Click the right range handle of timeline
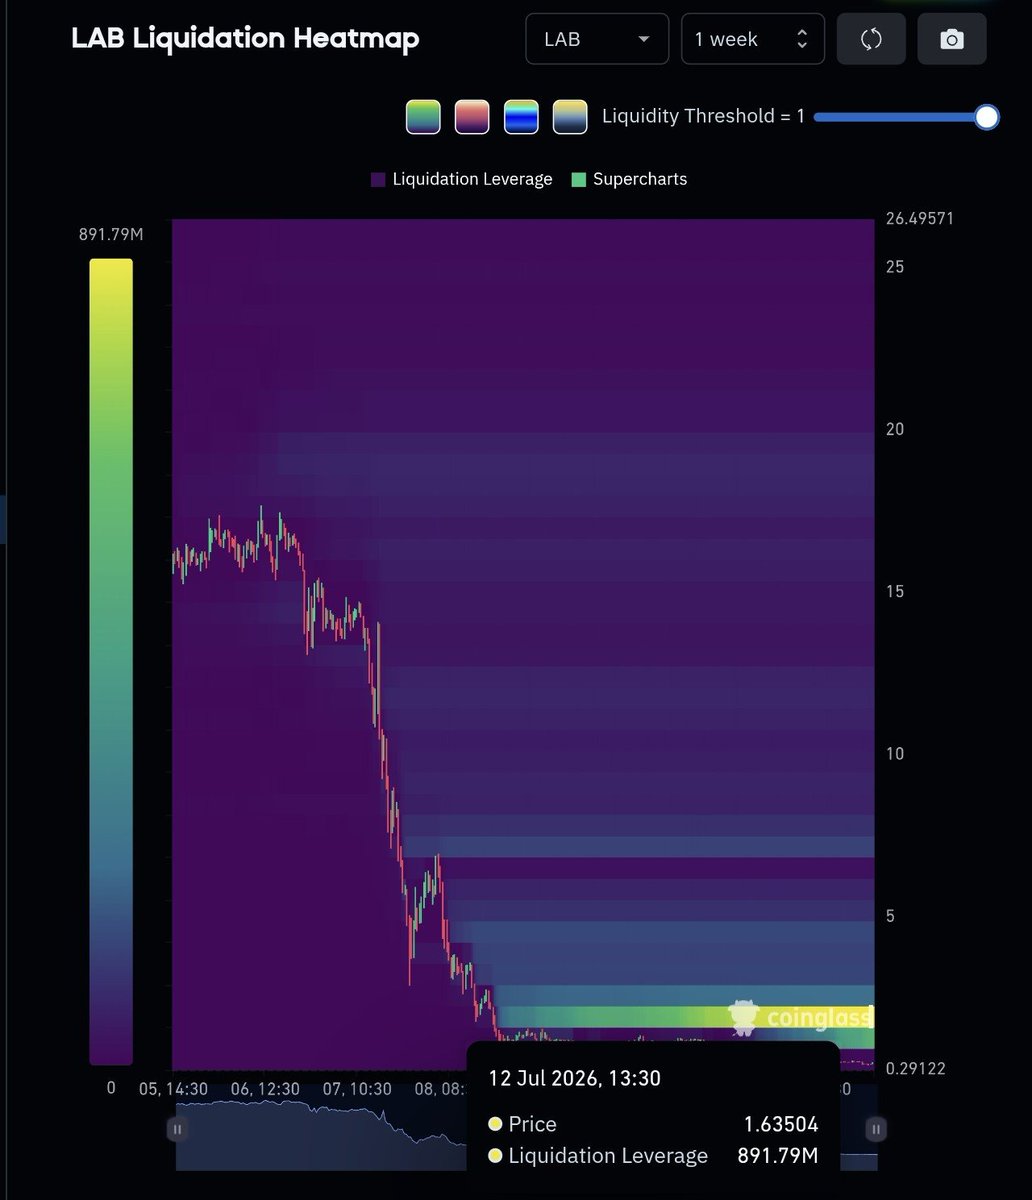 click(876, 1129)
